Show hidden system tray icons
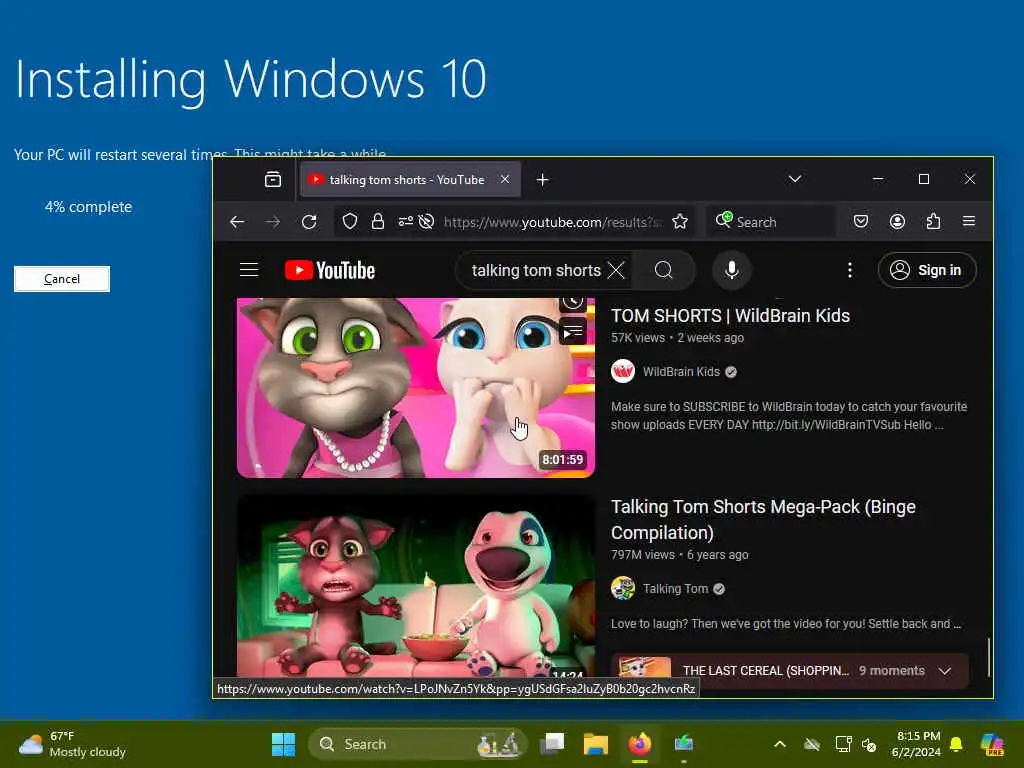The width and height of the screenshot is (1024, 768). [x=780, y=744]
